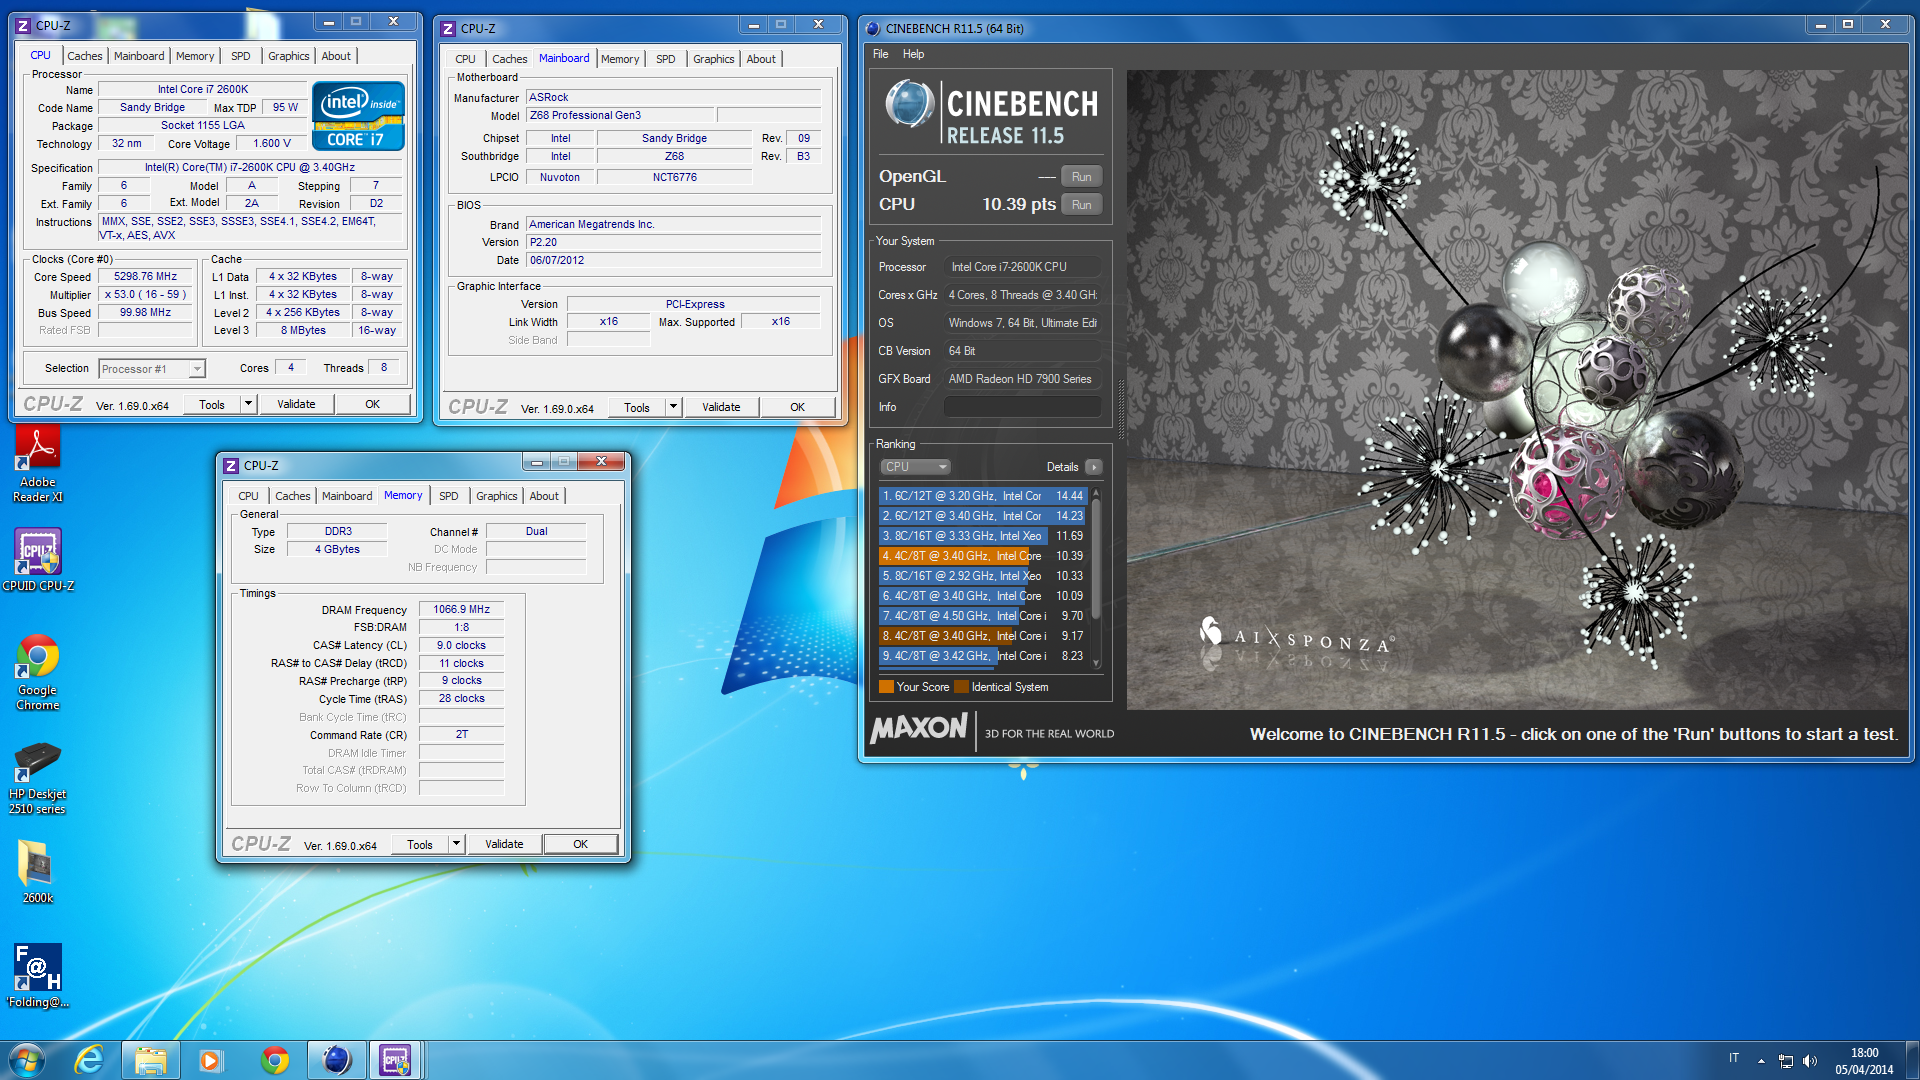Image resolution: width=1920 pixels, height=1080 pixels.
Task: Select Graphics tab in Memory CPU-Z window
Action: (496, 496)
